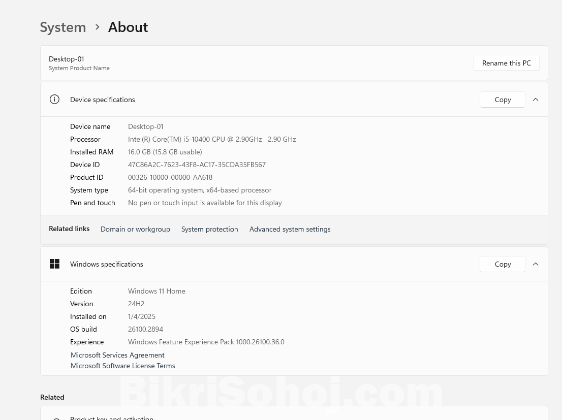The height and width of the screenshot is (420, 562).
Task: Open Domain or workgroup link
Action: click(x=135, y=229)
